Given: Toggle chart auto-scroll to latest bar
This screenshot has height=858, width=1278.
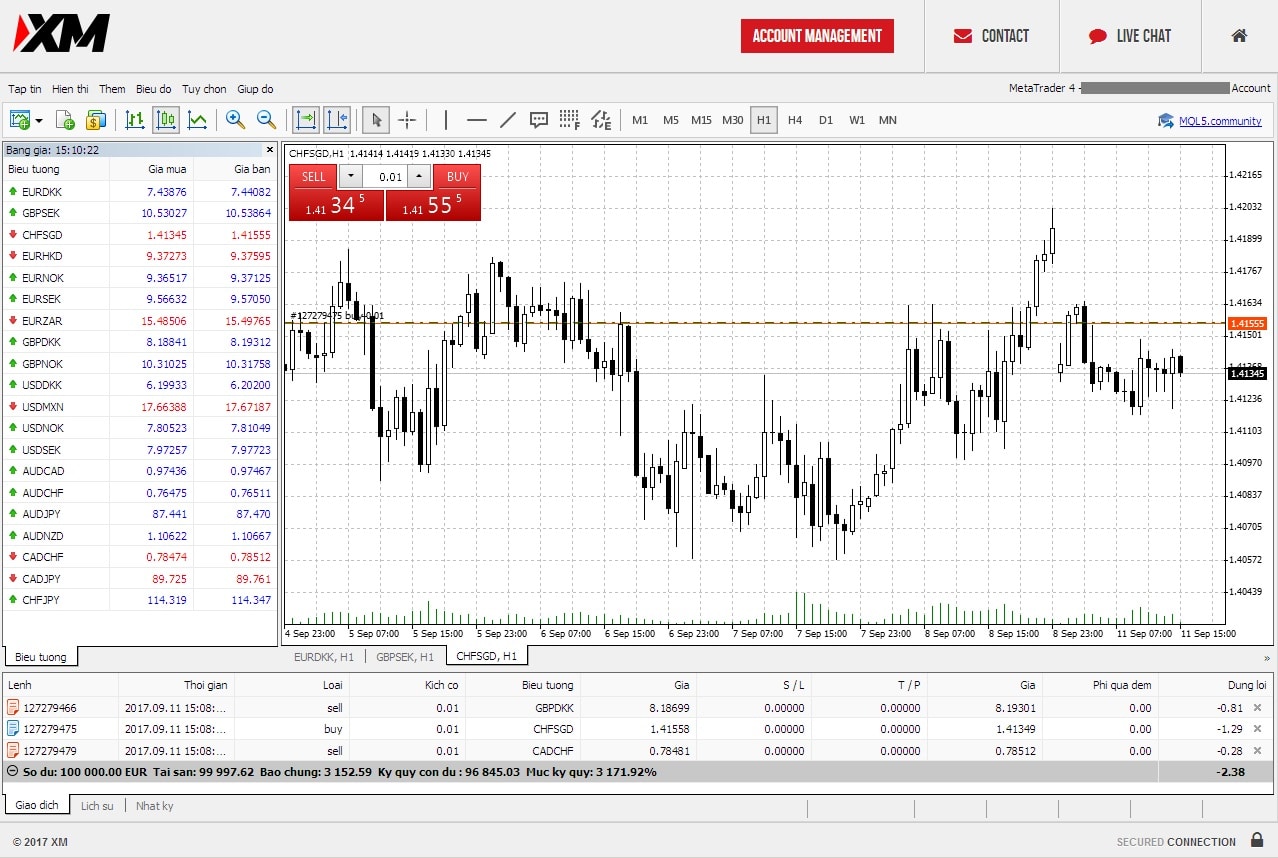Looking at the screenshot, I should tap(305, 120).
